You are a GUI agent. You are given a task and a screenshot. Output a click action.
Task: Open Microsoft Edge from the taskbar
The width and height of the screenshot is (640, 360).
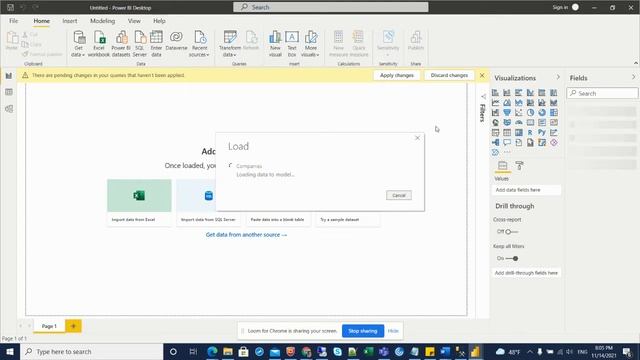pyautogui.click(x=212, y=351)
